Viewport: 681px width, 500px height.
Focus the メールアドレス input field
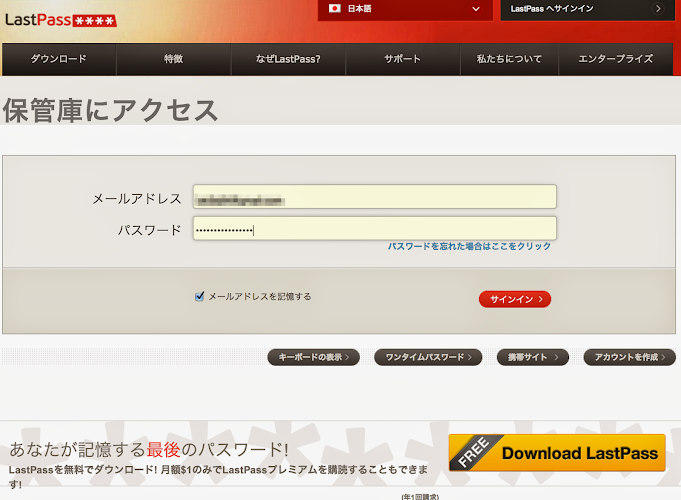(x=375, y=197)
